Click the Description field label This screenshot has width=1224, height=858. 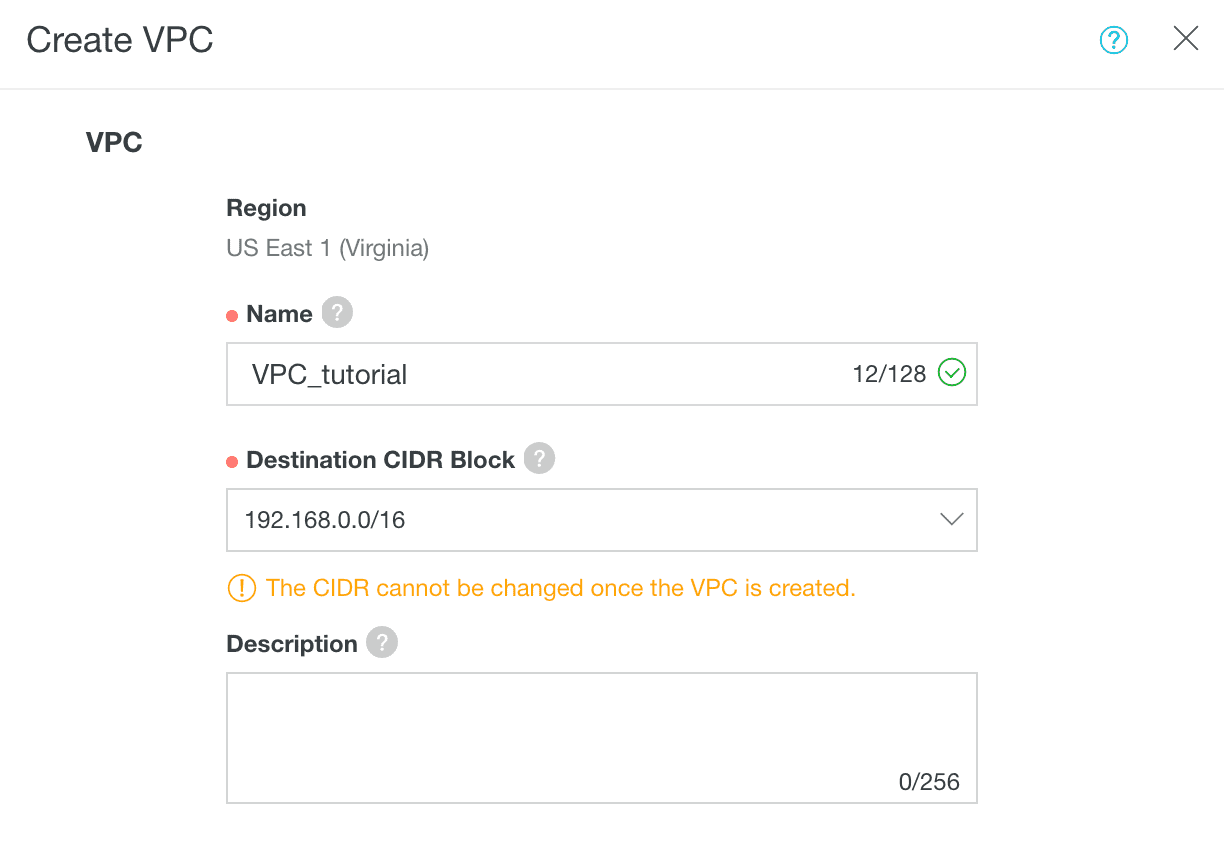click(292, 644)
